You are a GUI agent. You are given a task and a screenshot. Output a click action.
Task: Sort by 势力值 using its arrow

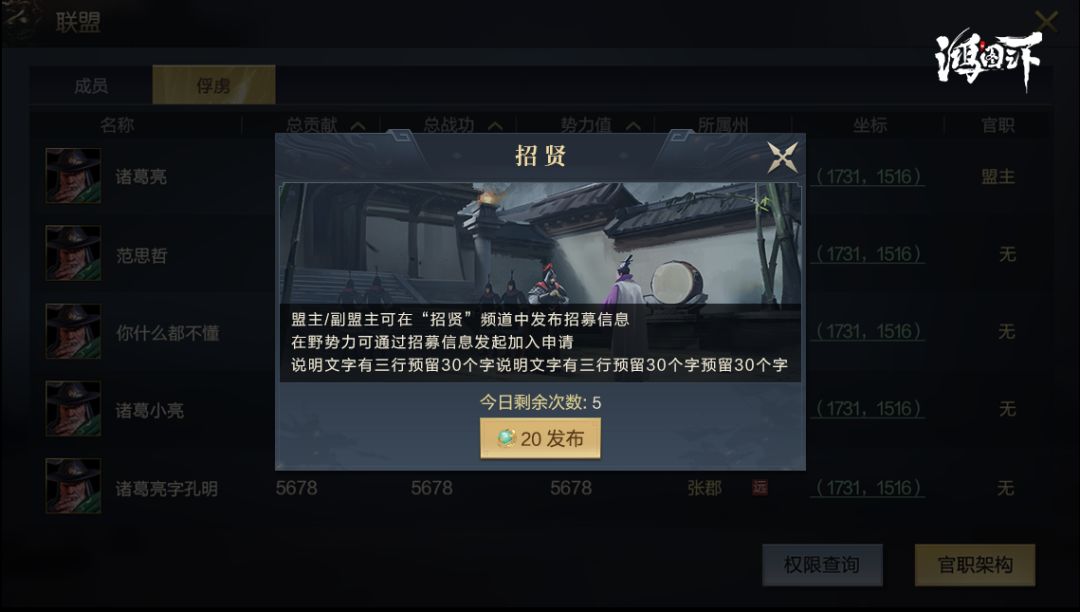coord(633,125)
